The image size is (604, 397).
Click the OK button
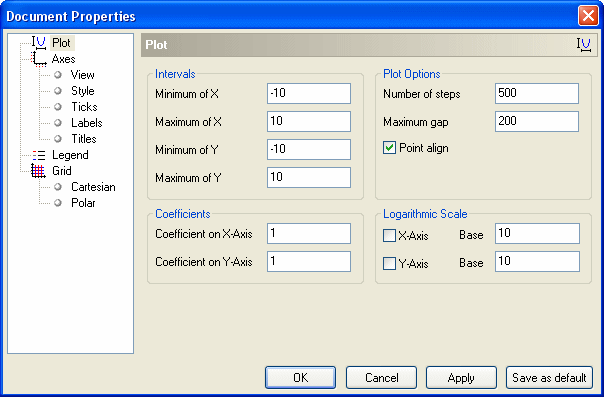(x=300, y=377)
